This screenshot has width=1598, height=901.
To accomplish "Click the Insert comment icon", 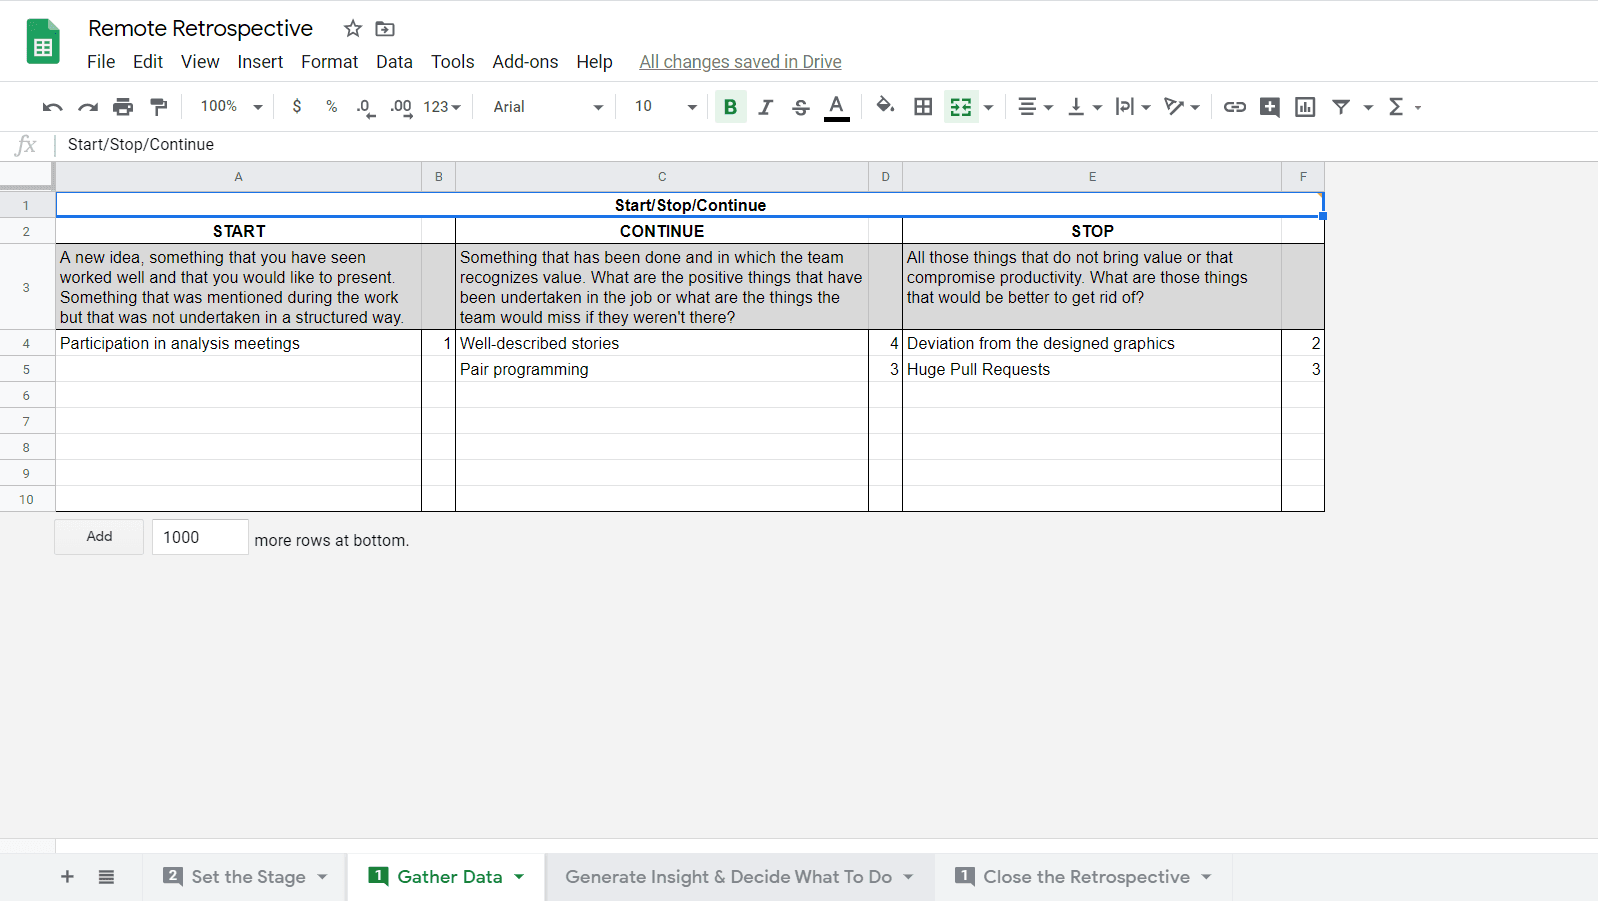I will click(x=1270, y=107).
